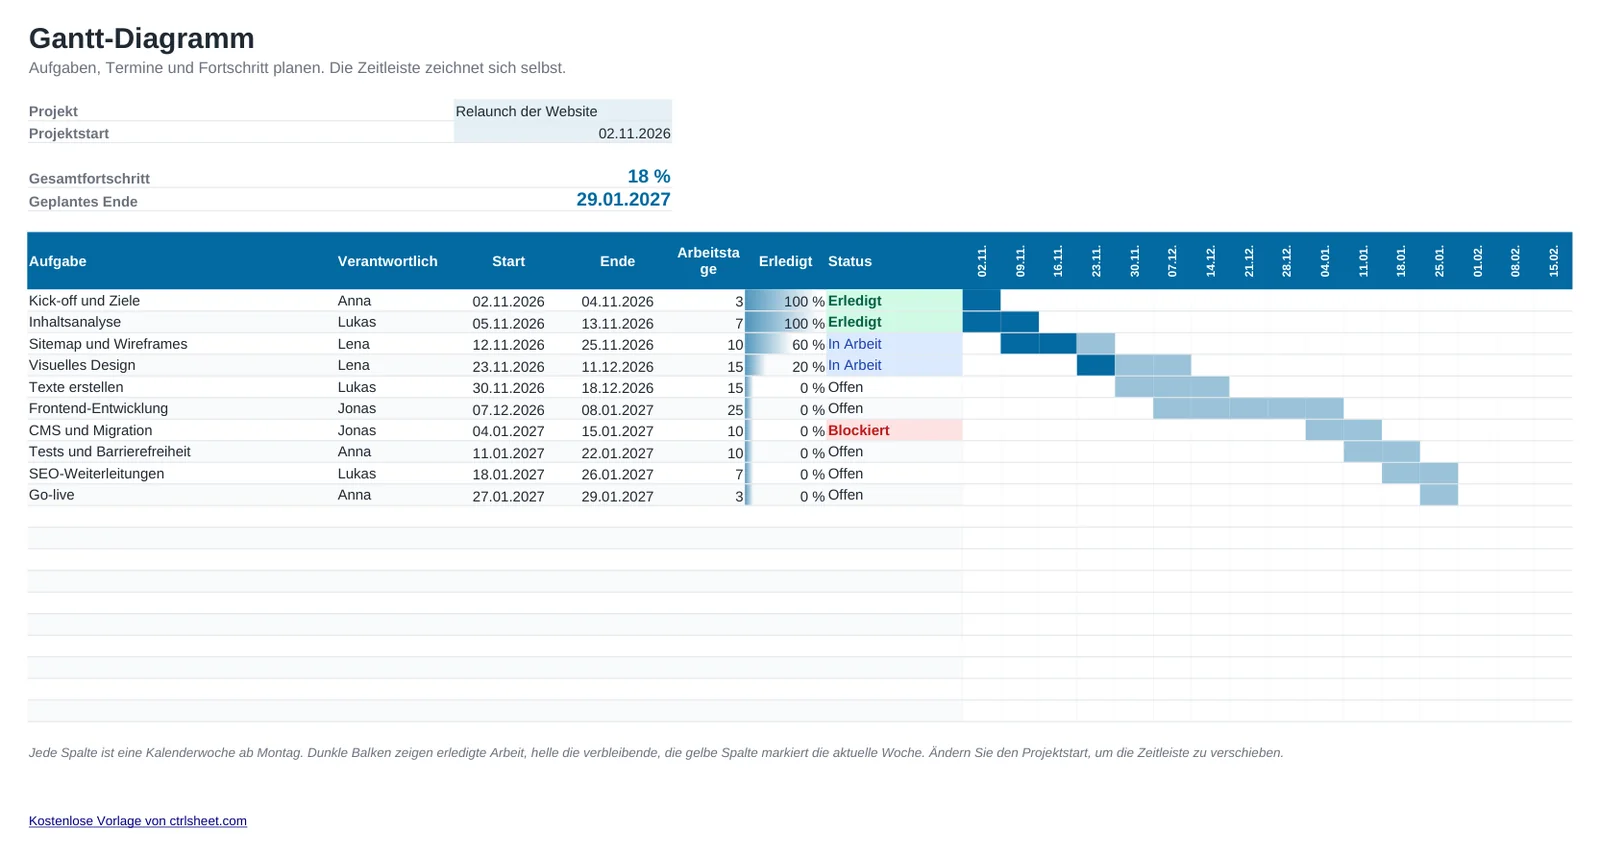Viewport: 1600px width, 855px height.
Task: Click the Frontend-Entwicklung task name
Action: click(x=98, y=408)
